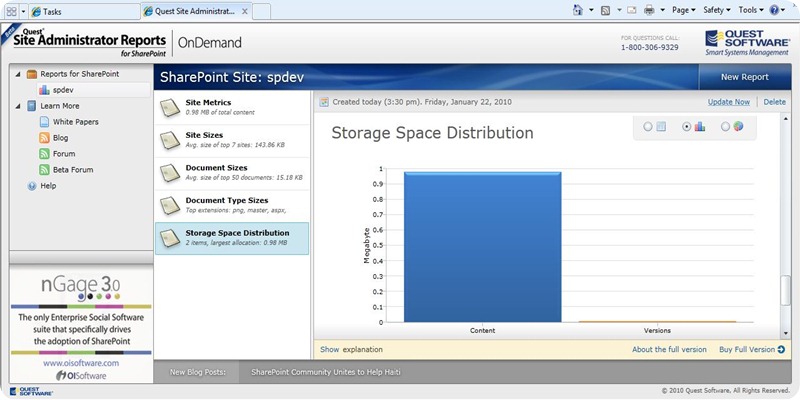Click the pie chart view icon
This screenshot has width=800, height=400.
click(x=738, y=127)
